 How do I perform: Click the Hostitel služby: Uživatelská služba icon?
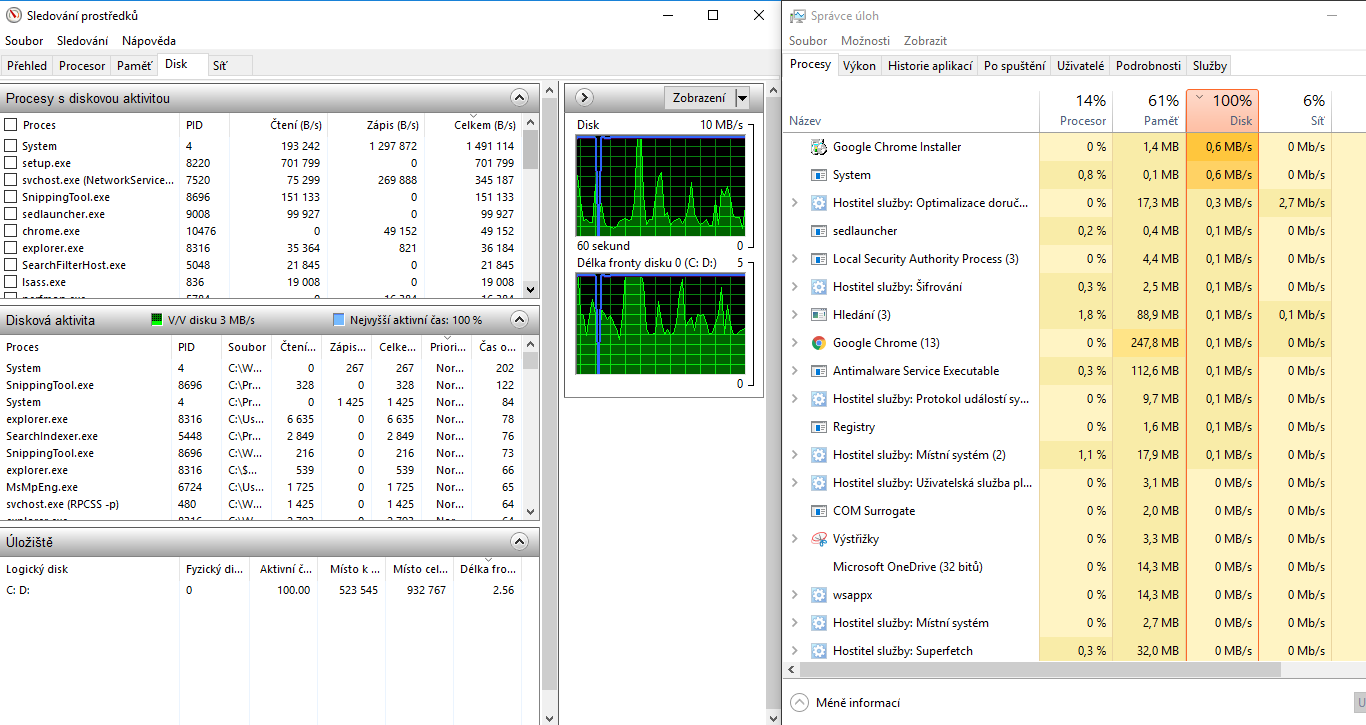tap(818, 483)
